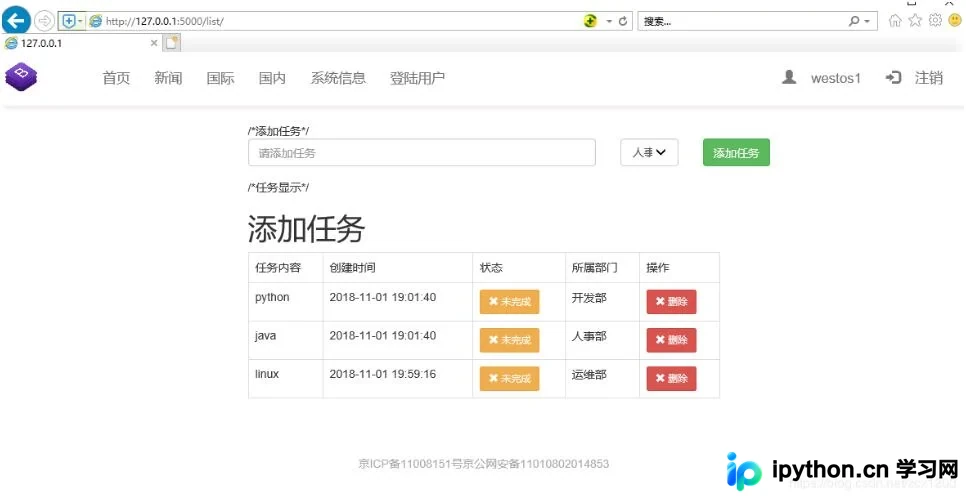
Task: Click the green compatibility icon in address bar
Action: tap(590, 21)
